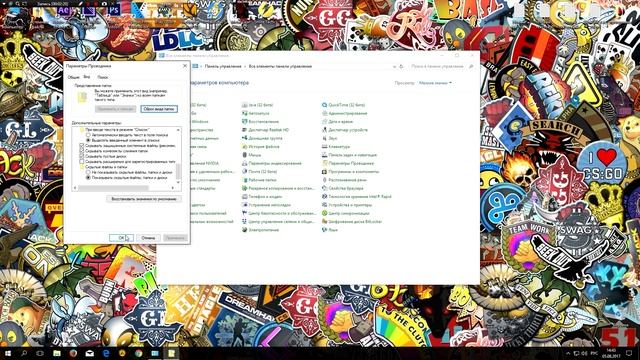Click 'Все элементы панели управления' breadcrumb
This screenshot has width=640, height=360.
(280, 66)
